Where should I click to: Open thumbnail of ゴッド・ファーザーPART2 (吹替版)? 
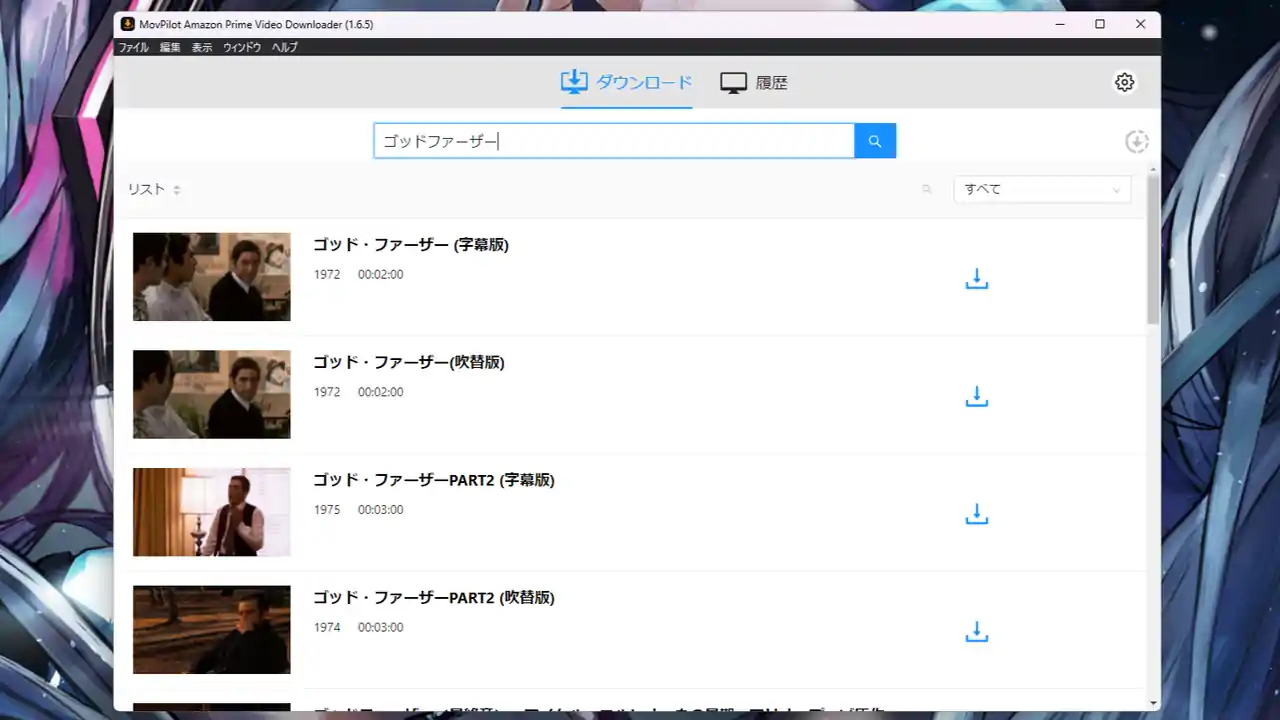(x=212, y=629)
